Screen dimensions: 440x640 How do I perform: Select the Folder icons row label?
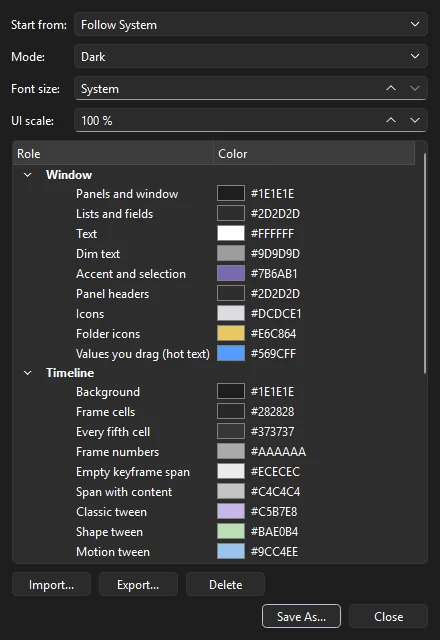click(108, 333)
